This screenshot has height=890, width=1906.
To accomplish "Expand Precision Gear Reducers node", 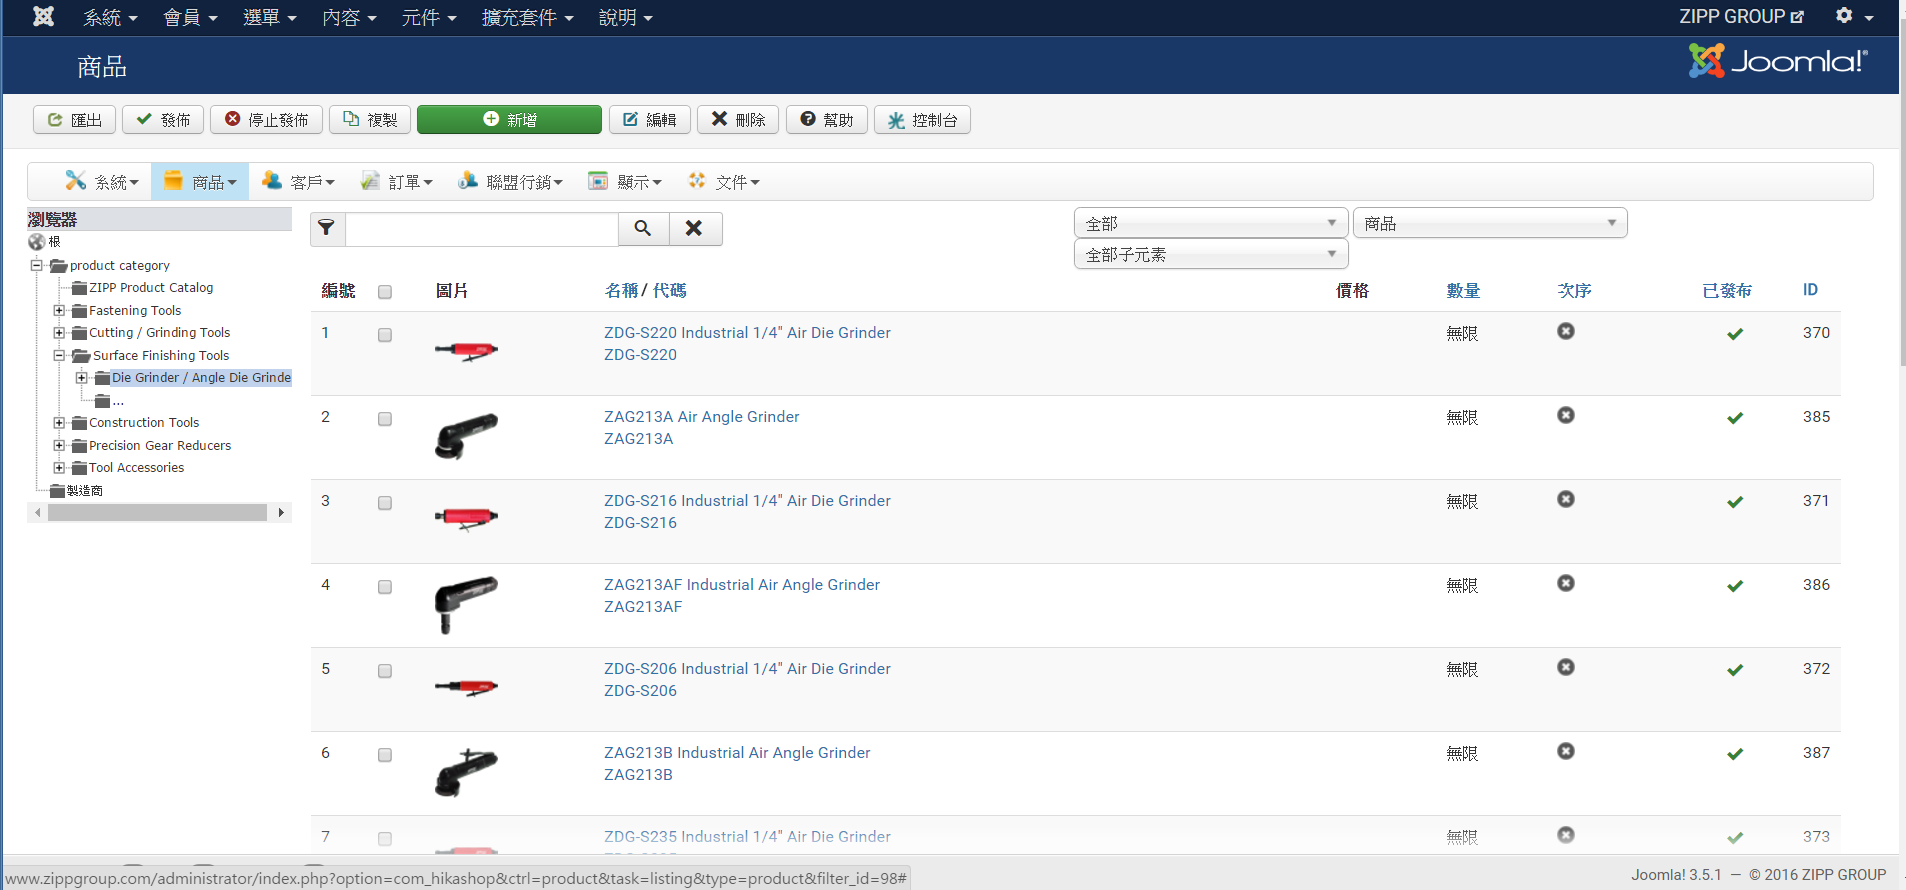I will (59, 445).
